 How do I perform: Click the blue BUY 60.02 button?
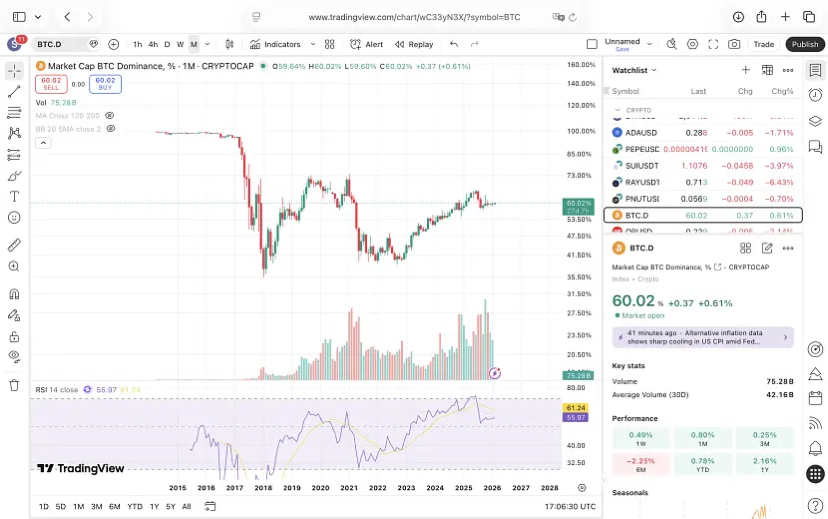point(106,84)
